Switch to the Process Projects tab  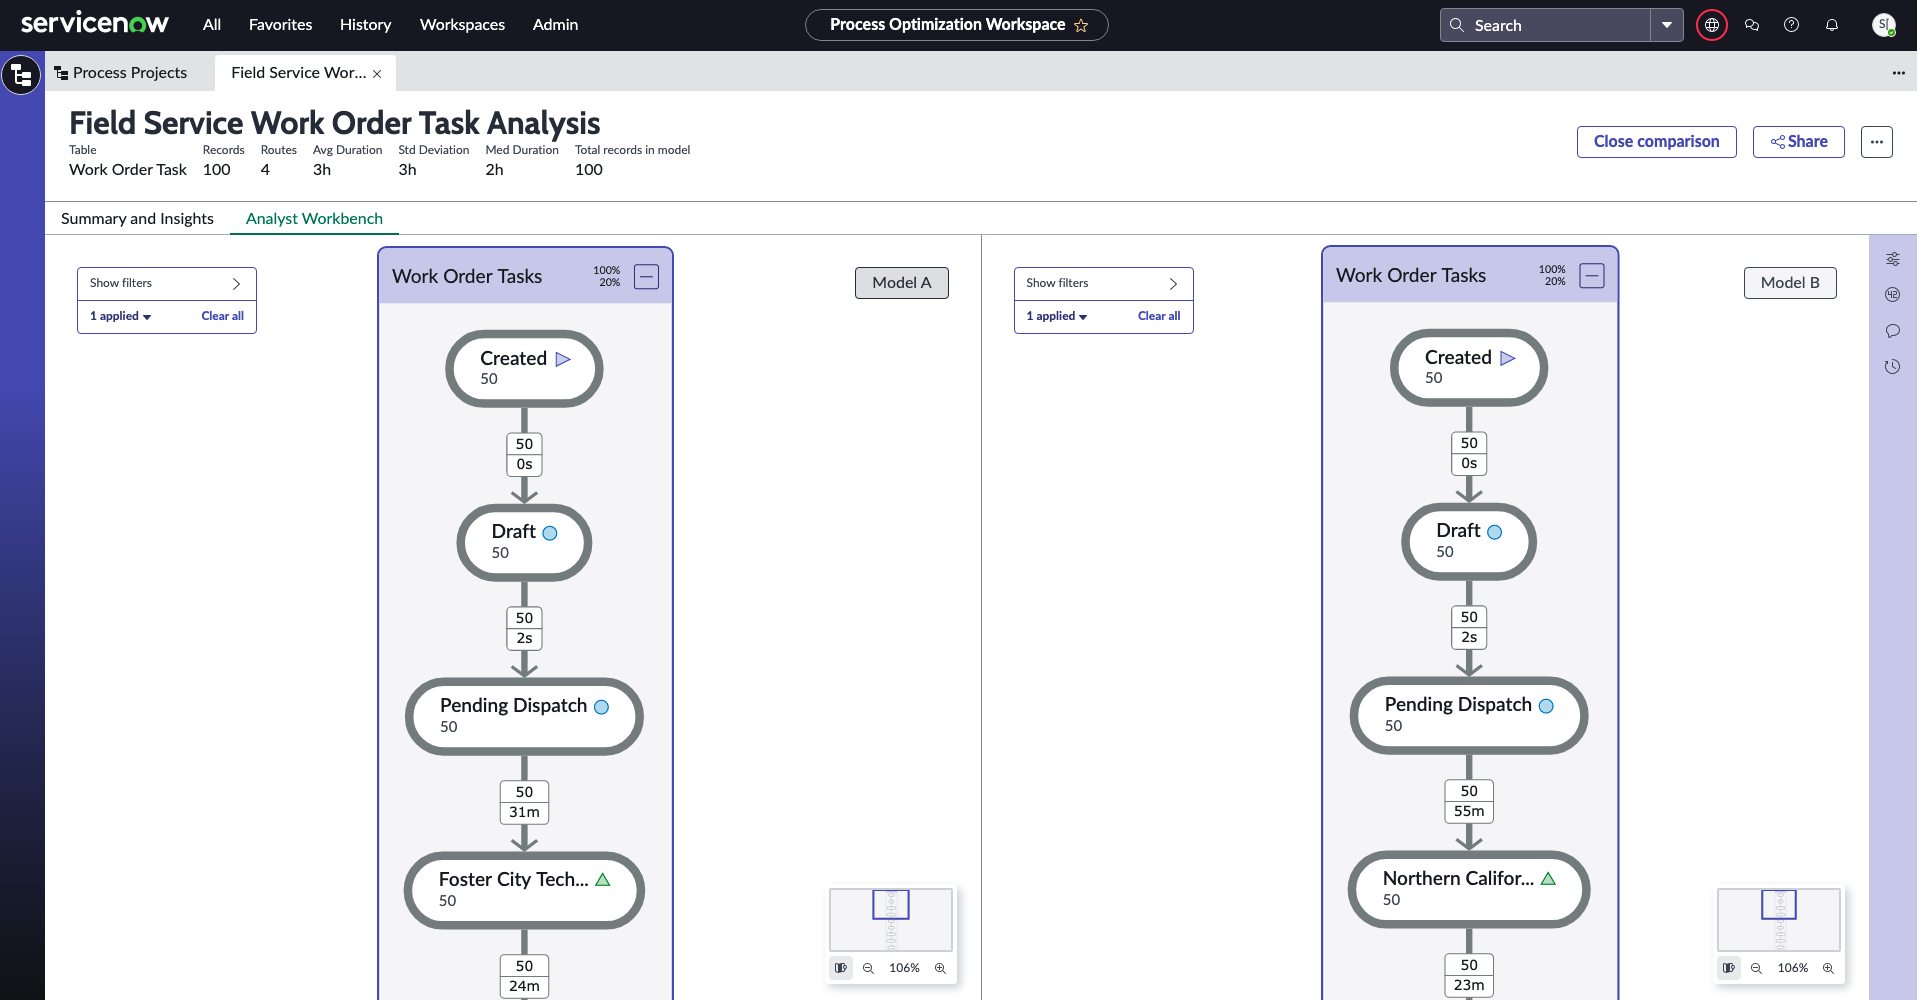pyautogui.click(x=121, y=73)
